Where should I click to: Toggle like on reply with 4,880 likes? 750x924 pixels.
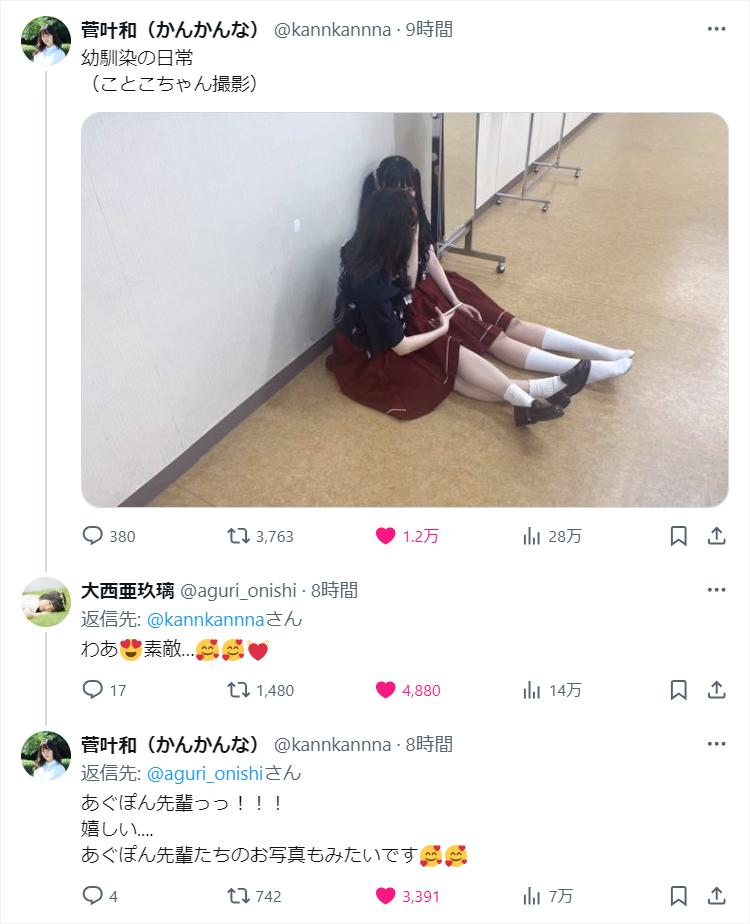point(385,689)
